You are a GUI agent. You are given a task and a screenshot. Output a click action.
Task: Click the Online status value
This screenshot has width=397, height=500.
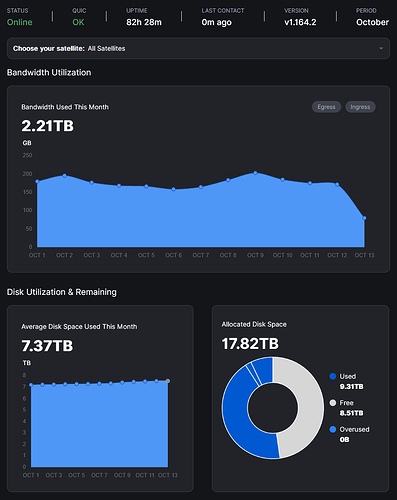pyautogui.click(x=20, y=22)
